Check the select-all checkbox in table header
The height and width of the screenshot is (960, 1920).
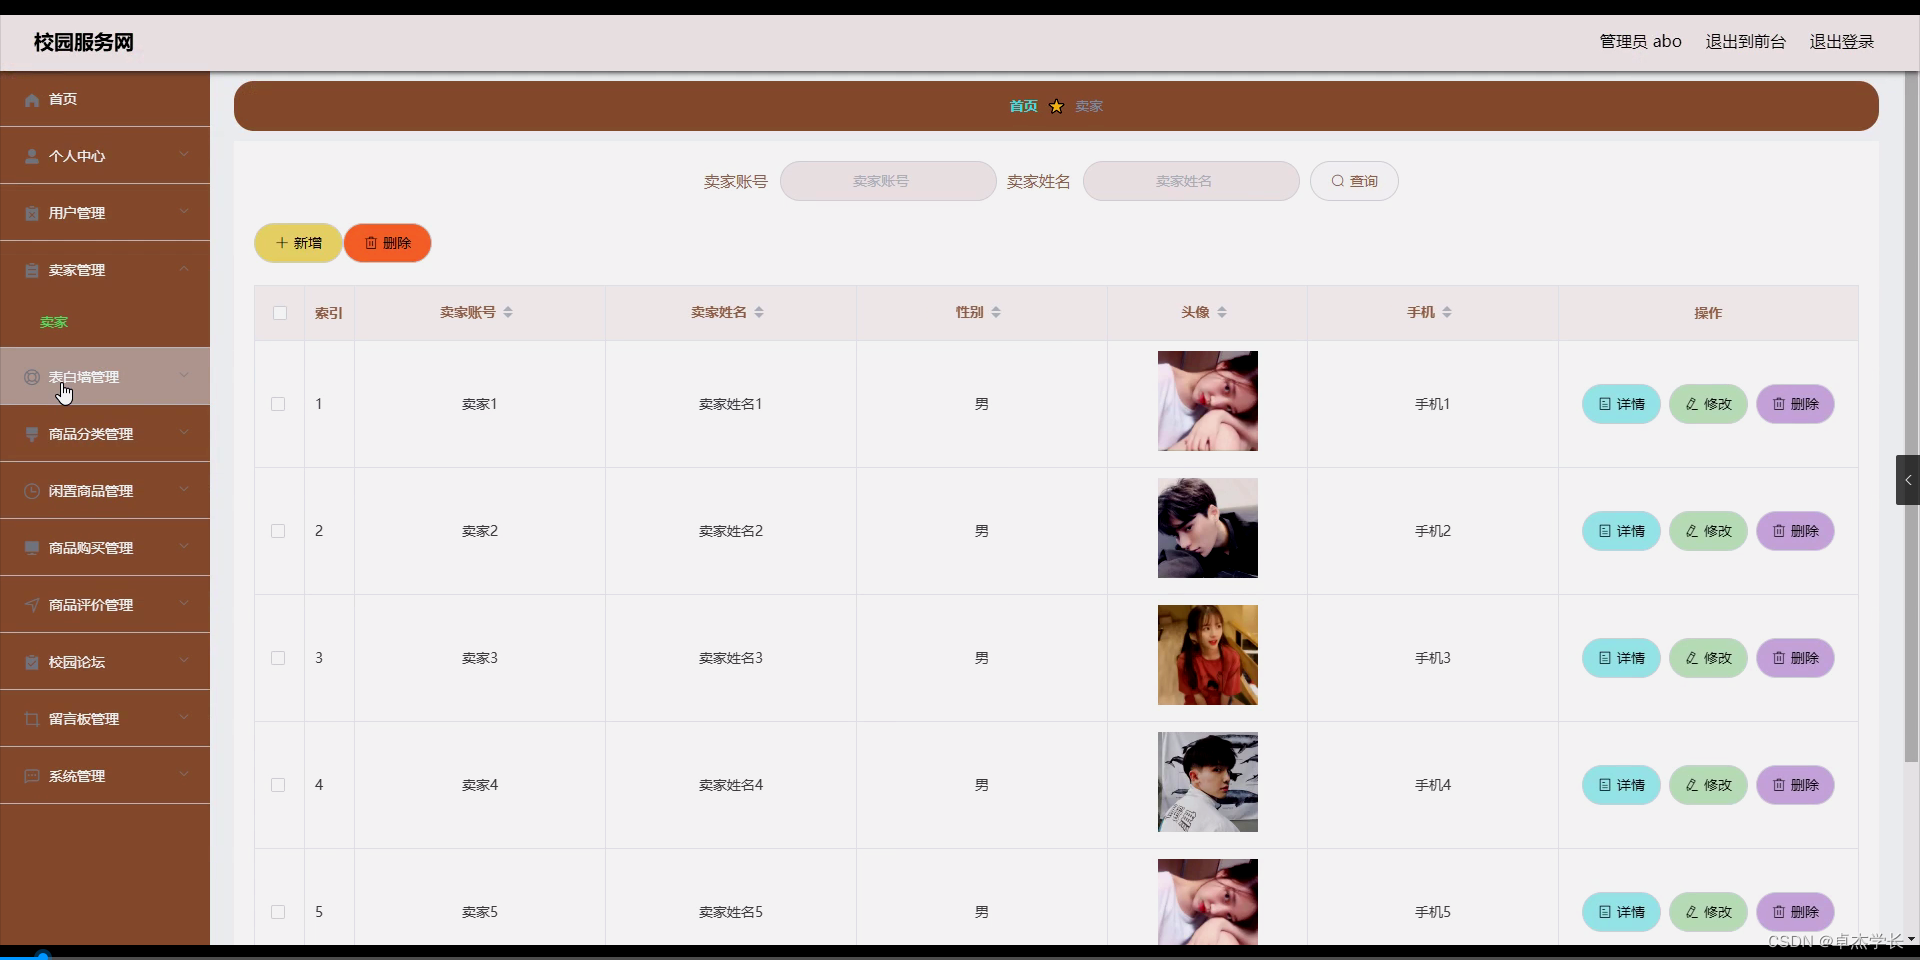(x=279, y=314)
